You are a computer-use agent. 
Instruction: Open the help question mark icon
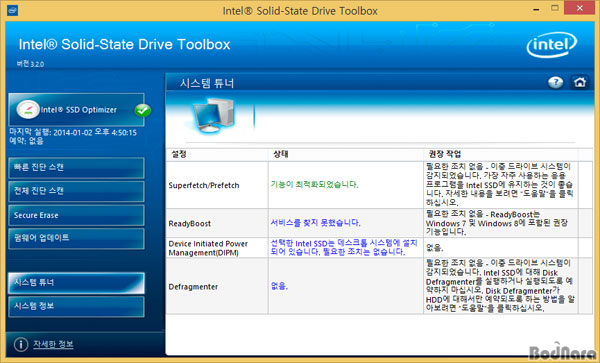point(555,82)
